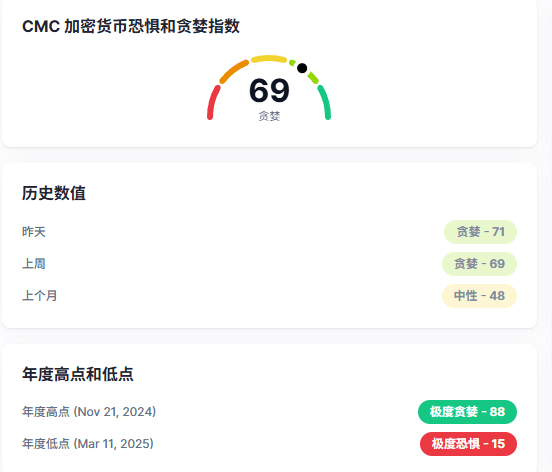The height and width of the screenshot is (472, 552).
Task: Click the CMC 加密货币恐惧和贪婪指数 heading
Action: pos(131,26)
